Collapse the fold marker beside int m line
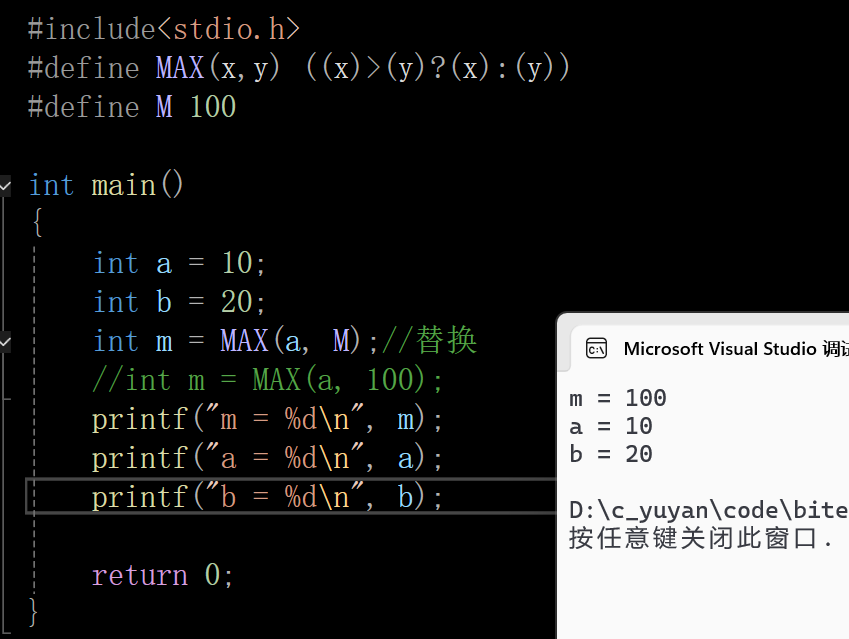Image resolution: width=849 pixels, height=639 pixels. 5,342
